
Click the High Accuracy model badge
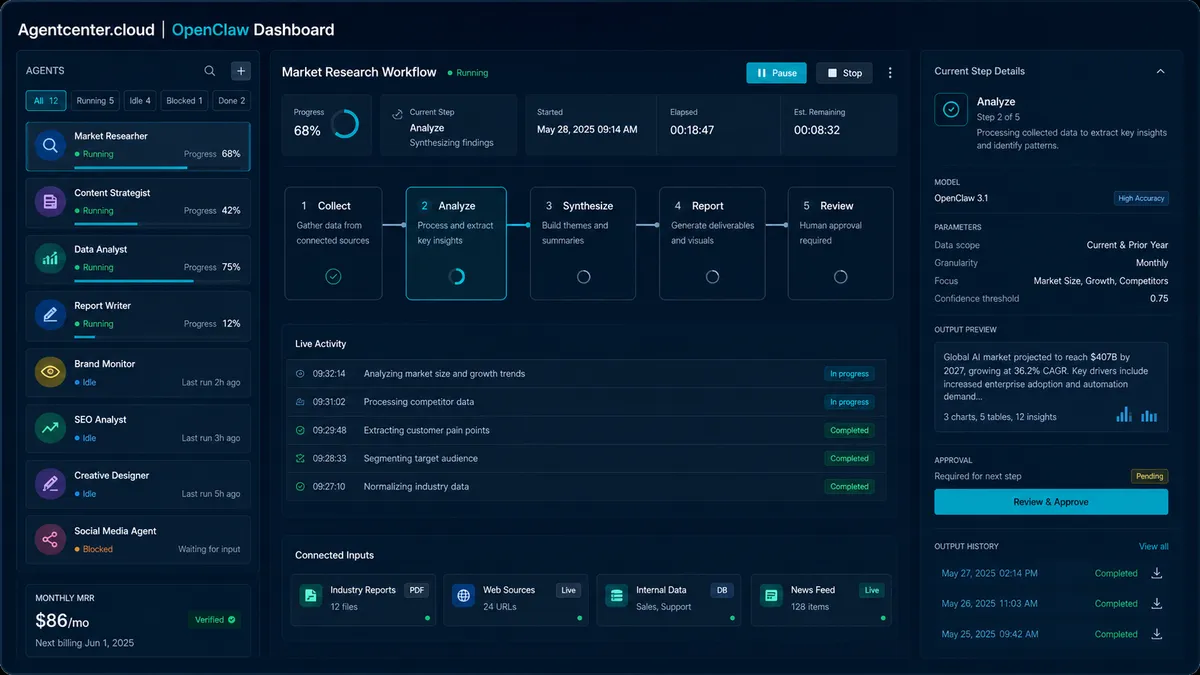point(1141,198)
